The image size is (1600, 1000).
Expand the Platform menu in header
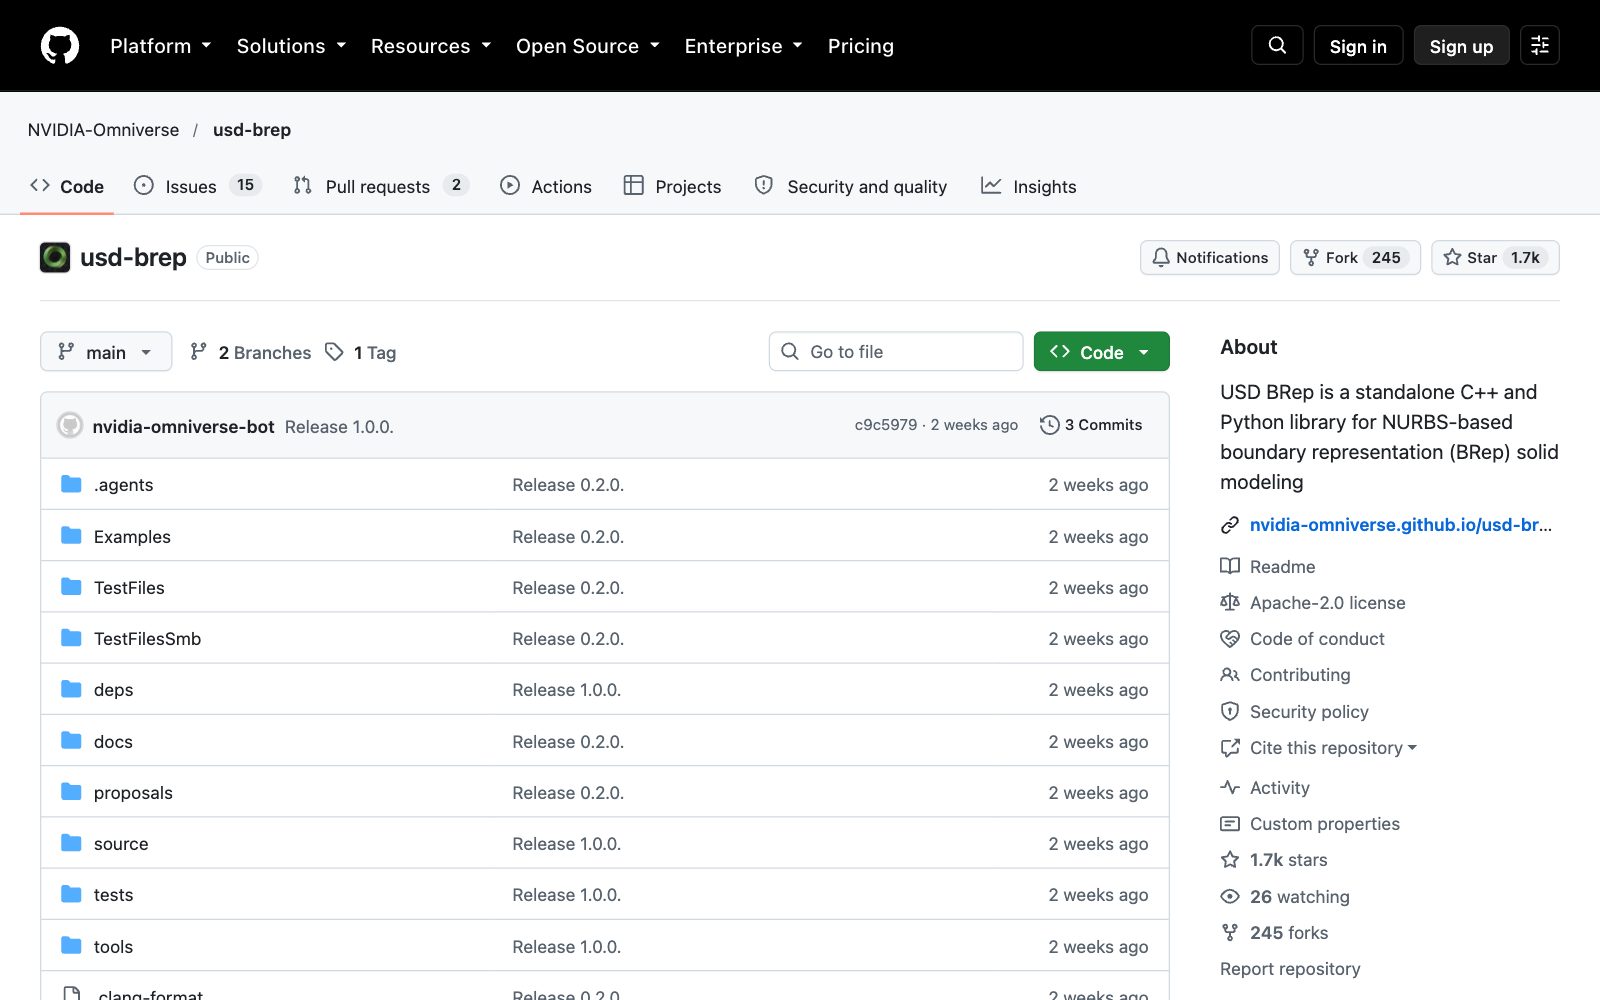[161, 46]
